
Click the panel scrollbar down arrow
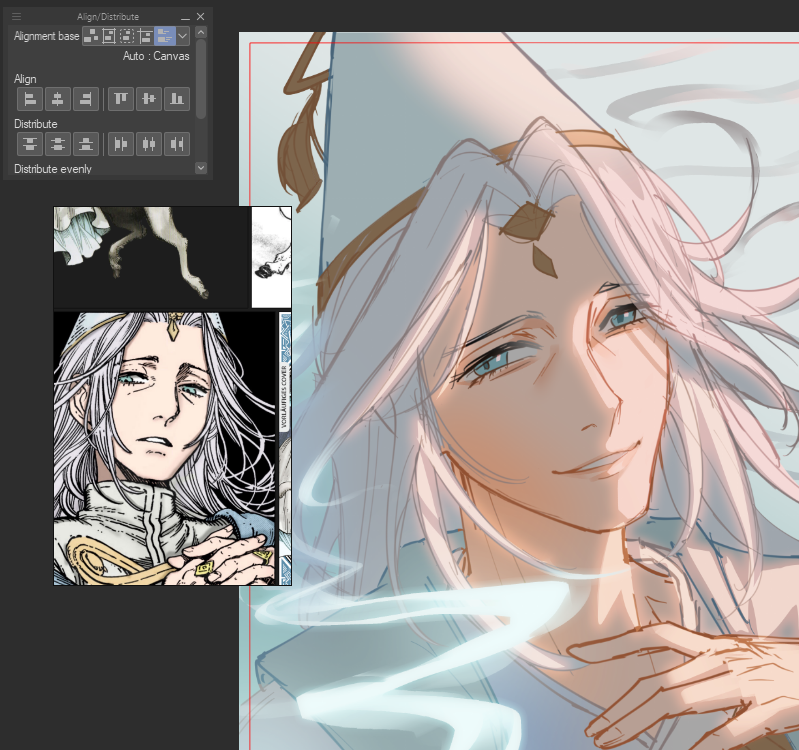point(201,168)
